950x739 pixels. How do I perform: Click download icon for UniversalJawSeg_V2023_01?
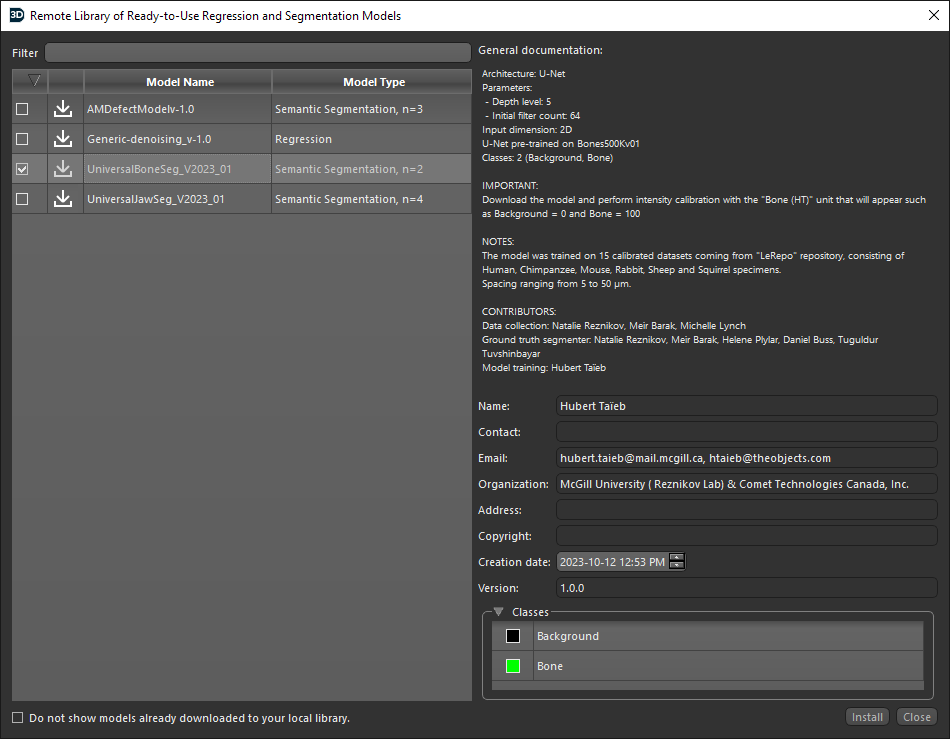pyautogui.click(x=63, y=199)
